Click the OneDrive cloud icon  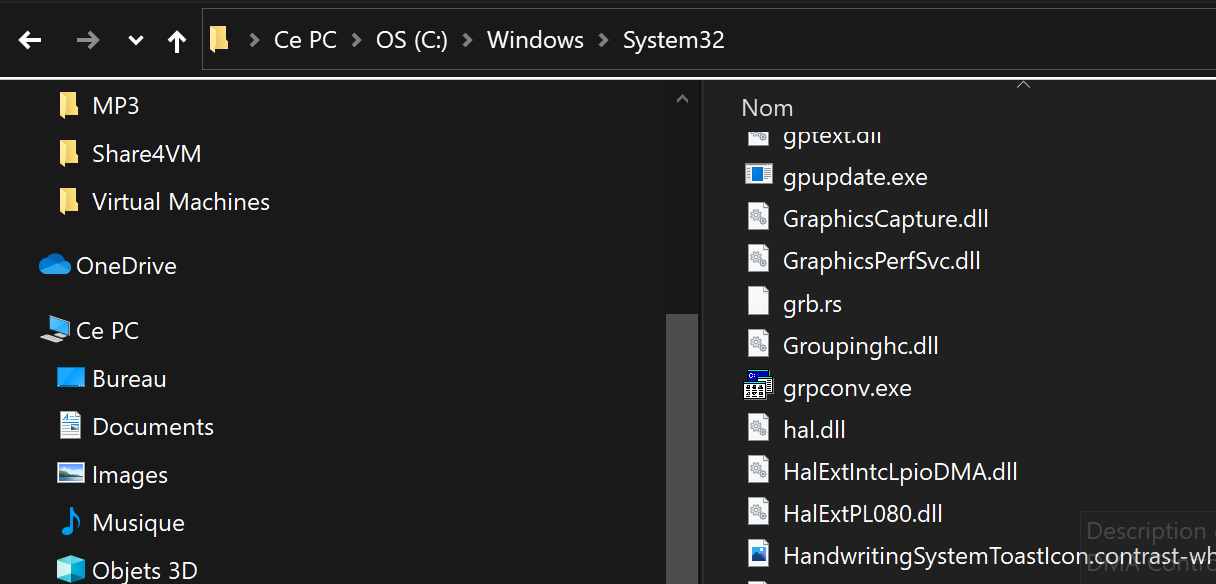(55, 265)
